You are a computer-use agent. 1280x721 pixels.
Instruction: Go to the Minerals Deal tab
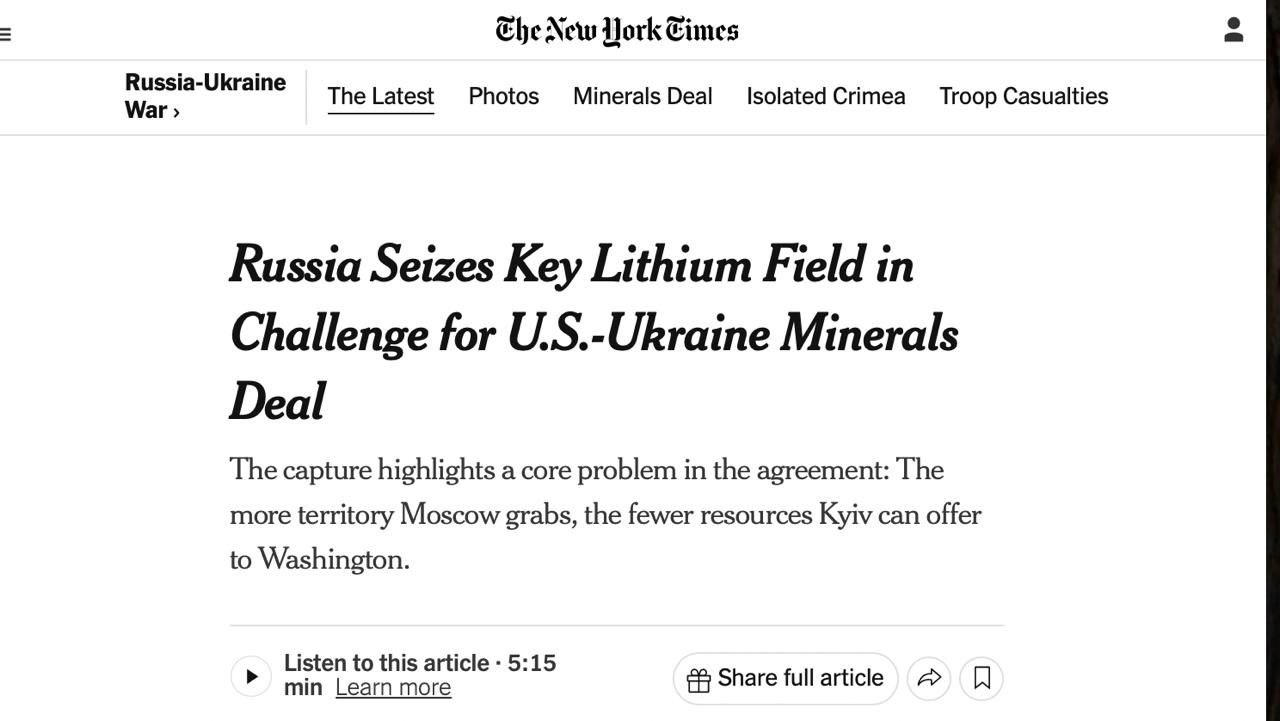pos(642,97)
